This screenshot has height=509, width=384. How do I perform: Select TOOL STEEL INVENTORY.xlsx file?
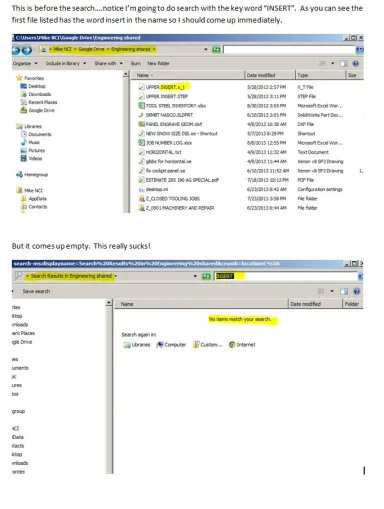click(x=172, y=106)
